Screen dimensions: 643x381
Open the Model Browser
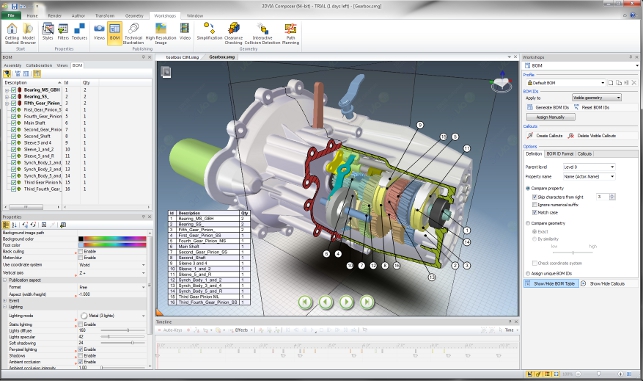click(28, 33)
